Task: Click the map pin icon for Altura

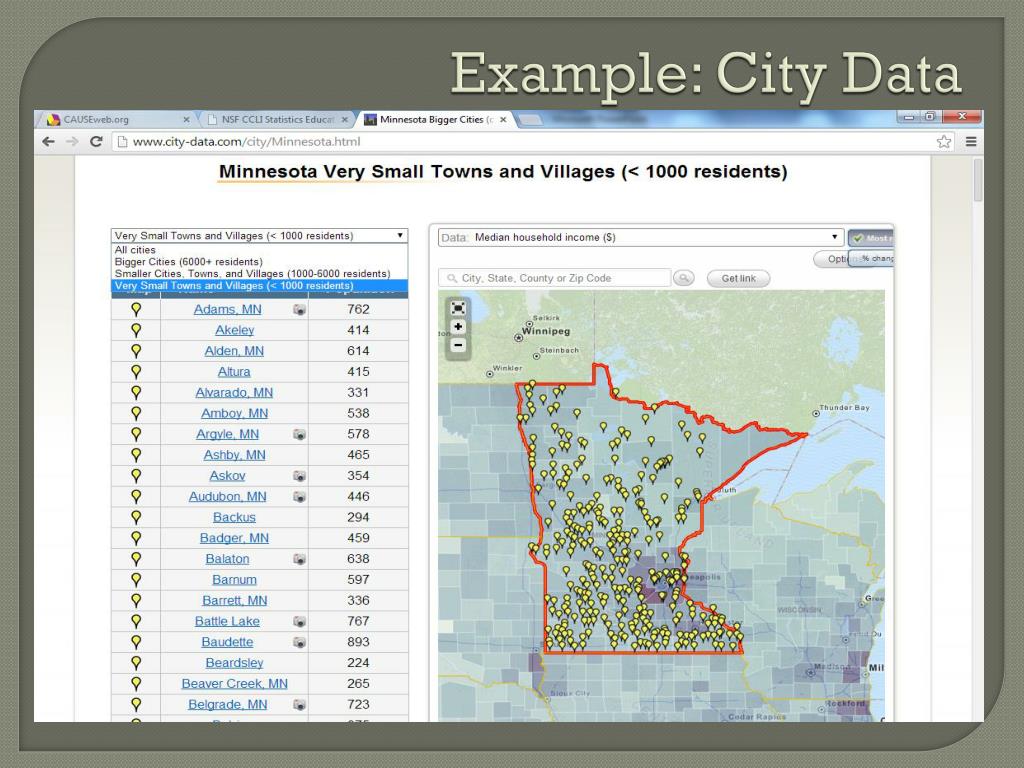Action: [x=136, y=372]
